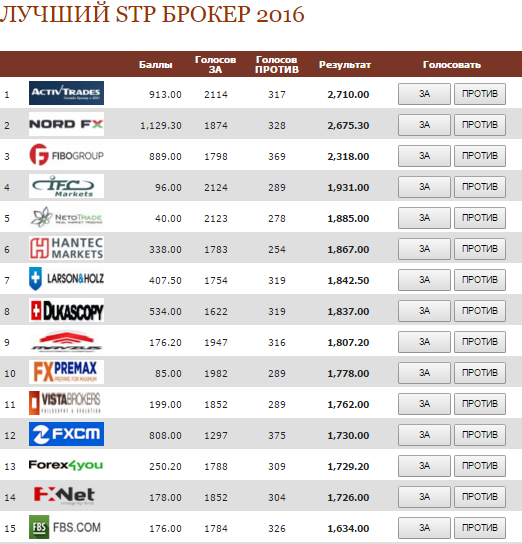The image size is (522, 544).
Task: Vote ЗА for VistaBrokers
Action: pyautogui.click(x=424, y=403)
